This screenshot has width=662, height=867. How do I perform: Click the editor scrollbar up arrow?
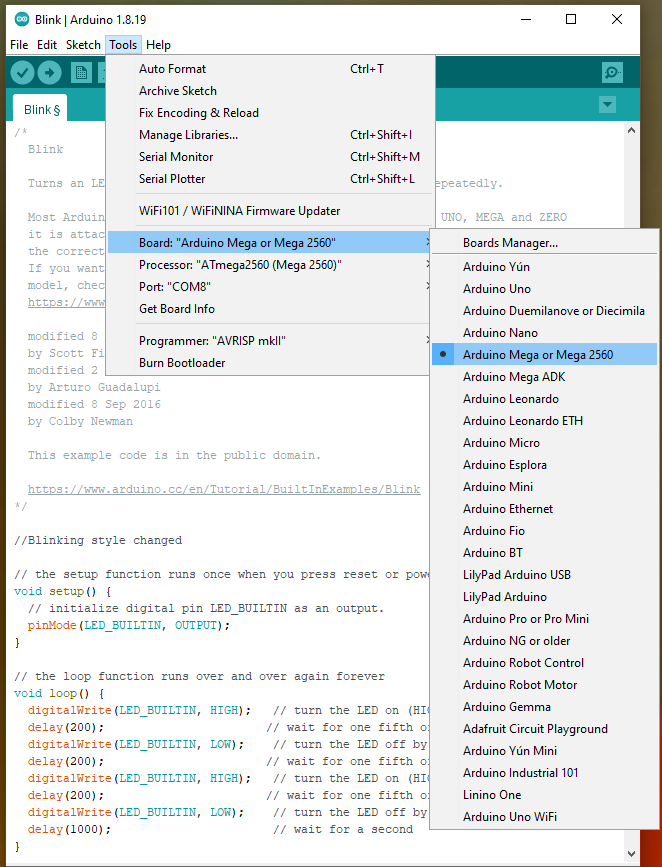(631, 131)
